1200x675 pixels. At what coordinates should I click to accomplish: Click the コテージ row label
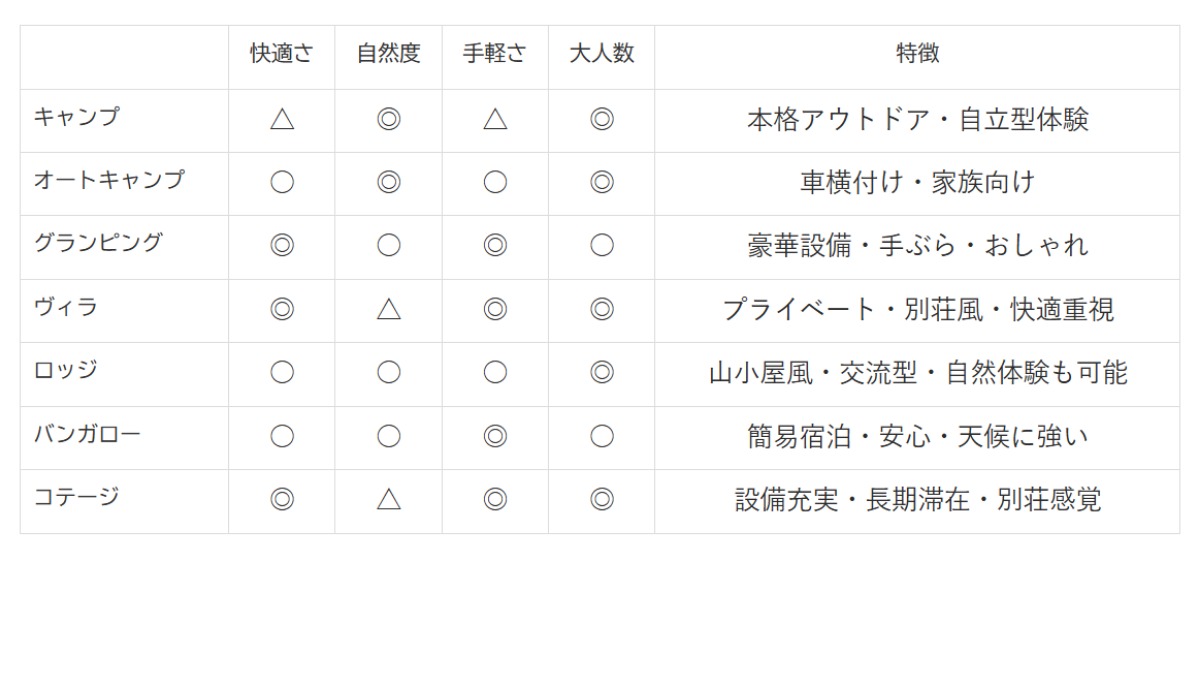pyautogui.click(x=76, y=497)
